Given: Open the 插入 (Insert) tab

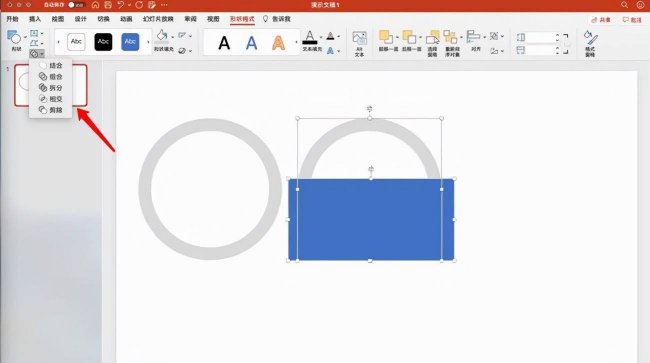Looking at the screenshot, I should click(x=35, y=19).
